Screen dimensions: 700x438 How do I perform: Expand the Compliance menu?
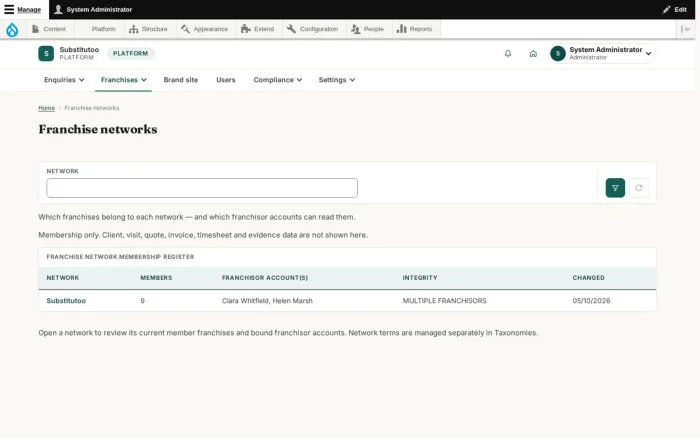pyautogui.click(x=278, y=80)
